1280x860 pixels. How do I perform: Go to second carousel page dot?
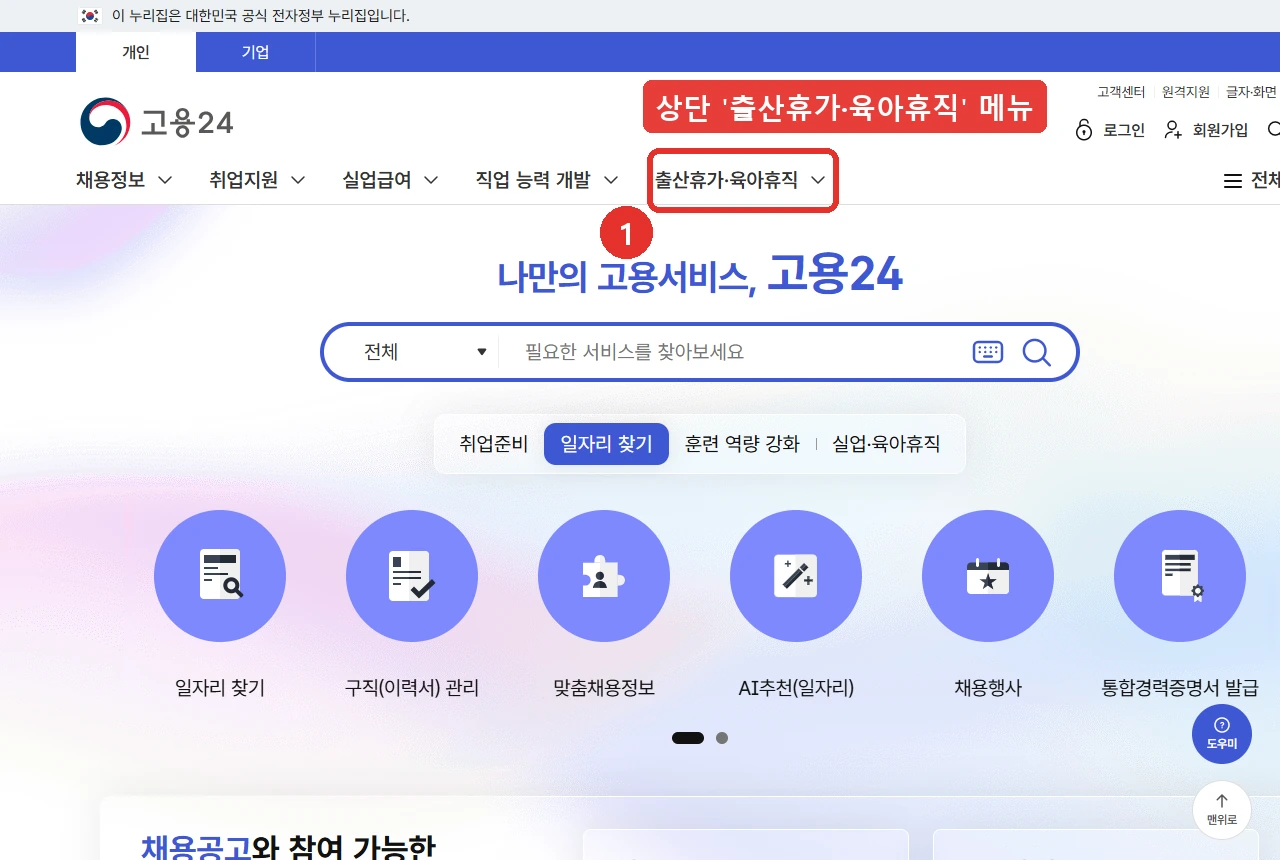click(x=722, y=738)
